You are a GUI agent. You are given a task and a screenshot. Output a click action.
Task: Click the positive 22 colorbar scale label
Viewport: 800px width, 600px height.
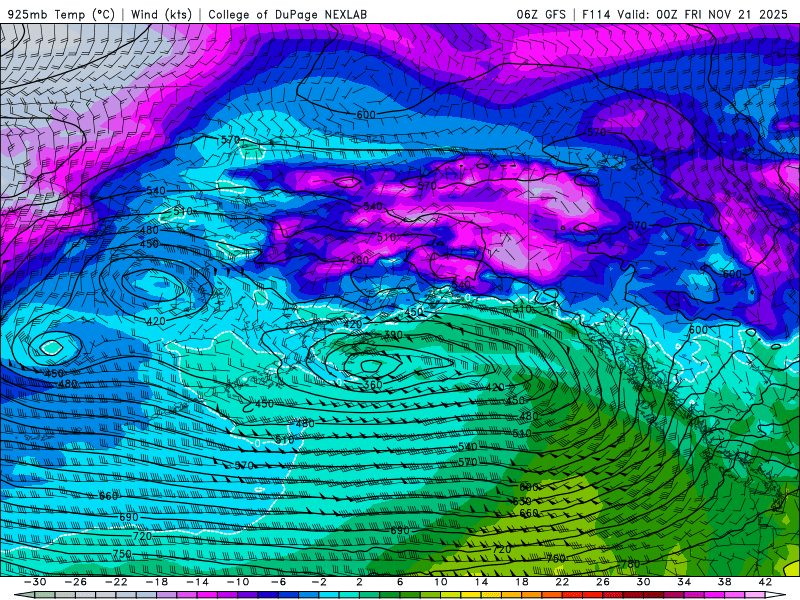(x=562, y=582)
